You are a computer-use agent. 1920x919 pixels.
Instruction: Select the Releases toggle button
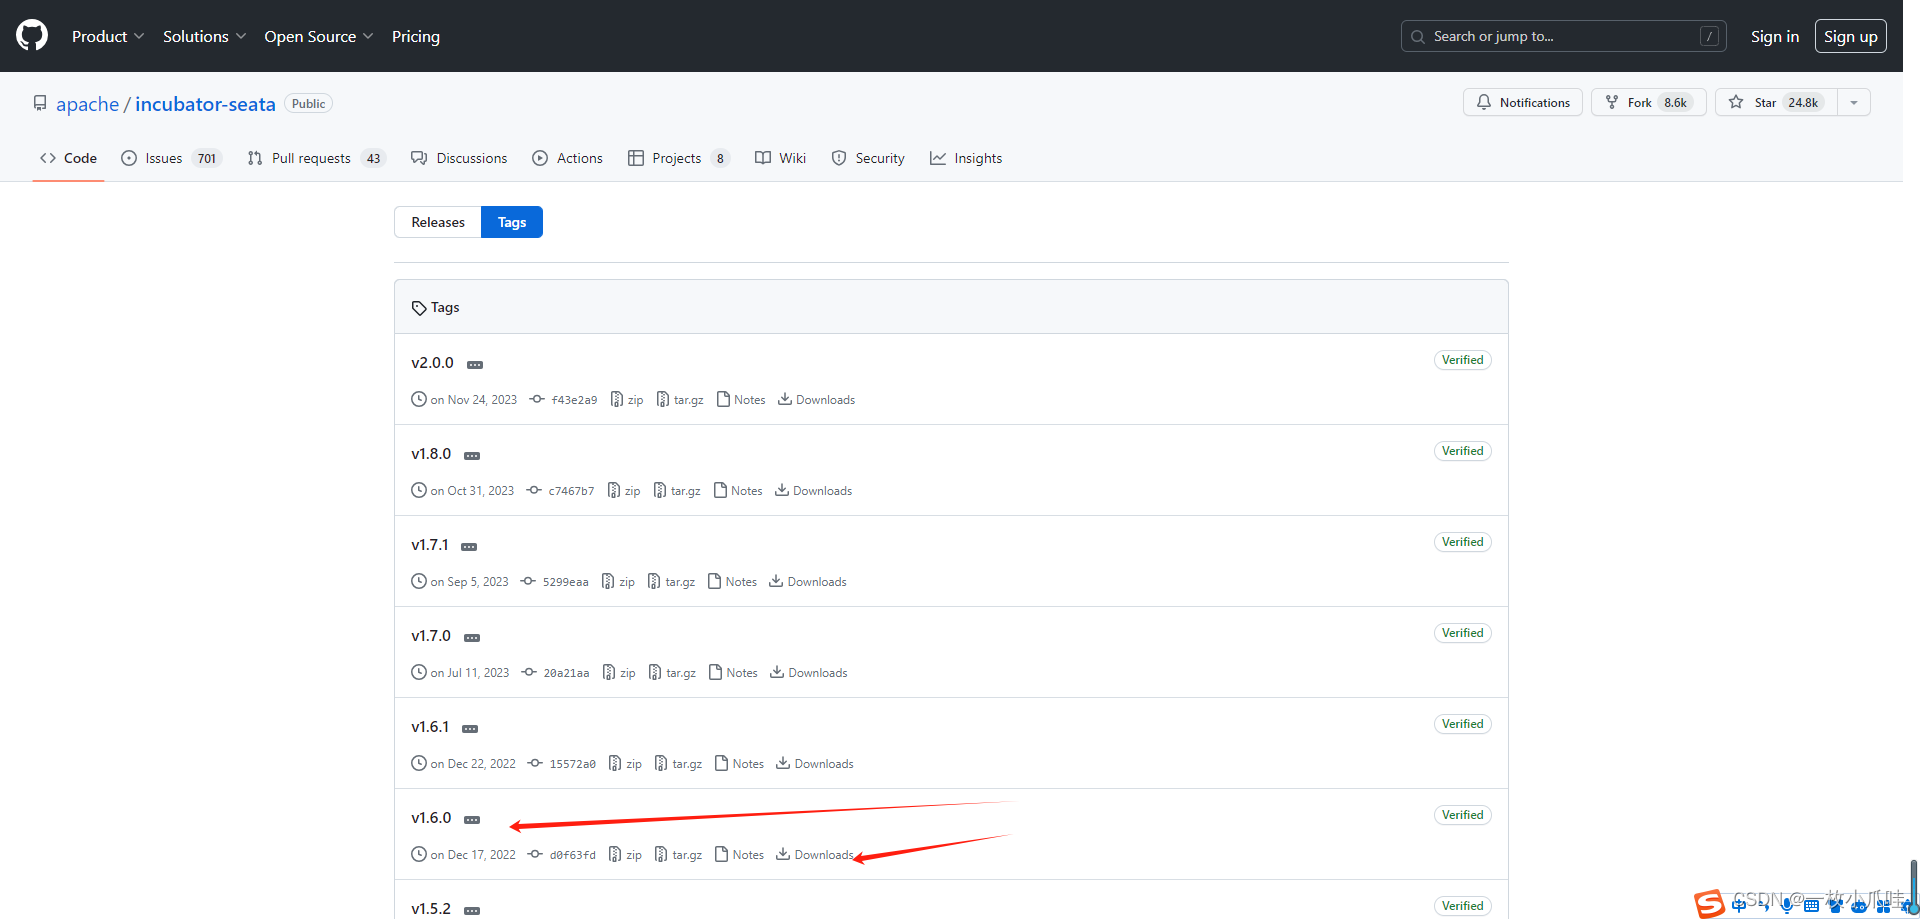[438, 222]
